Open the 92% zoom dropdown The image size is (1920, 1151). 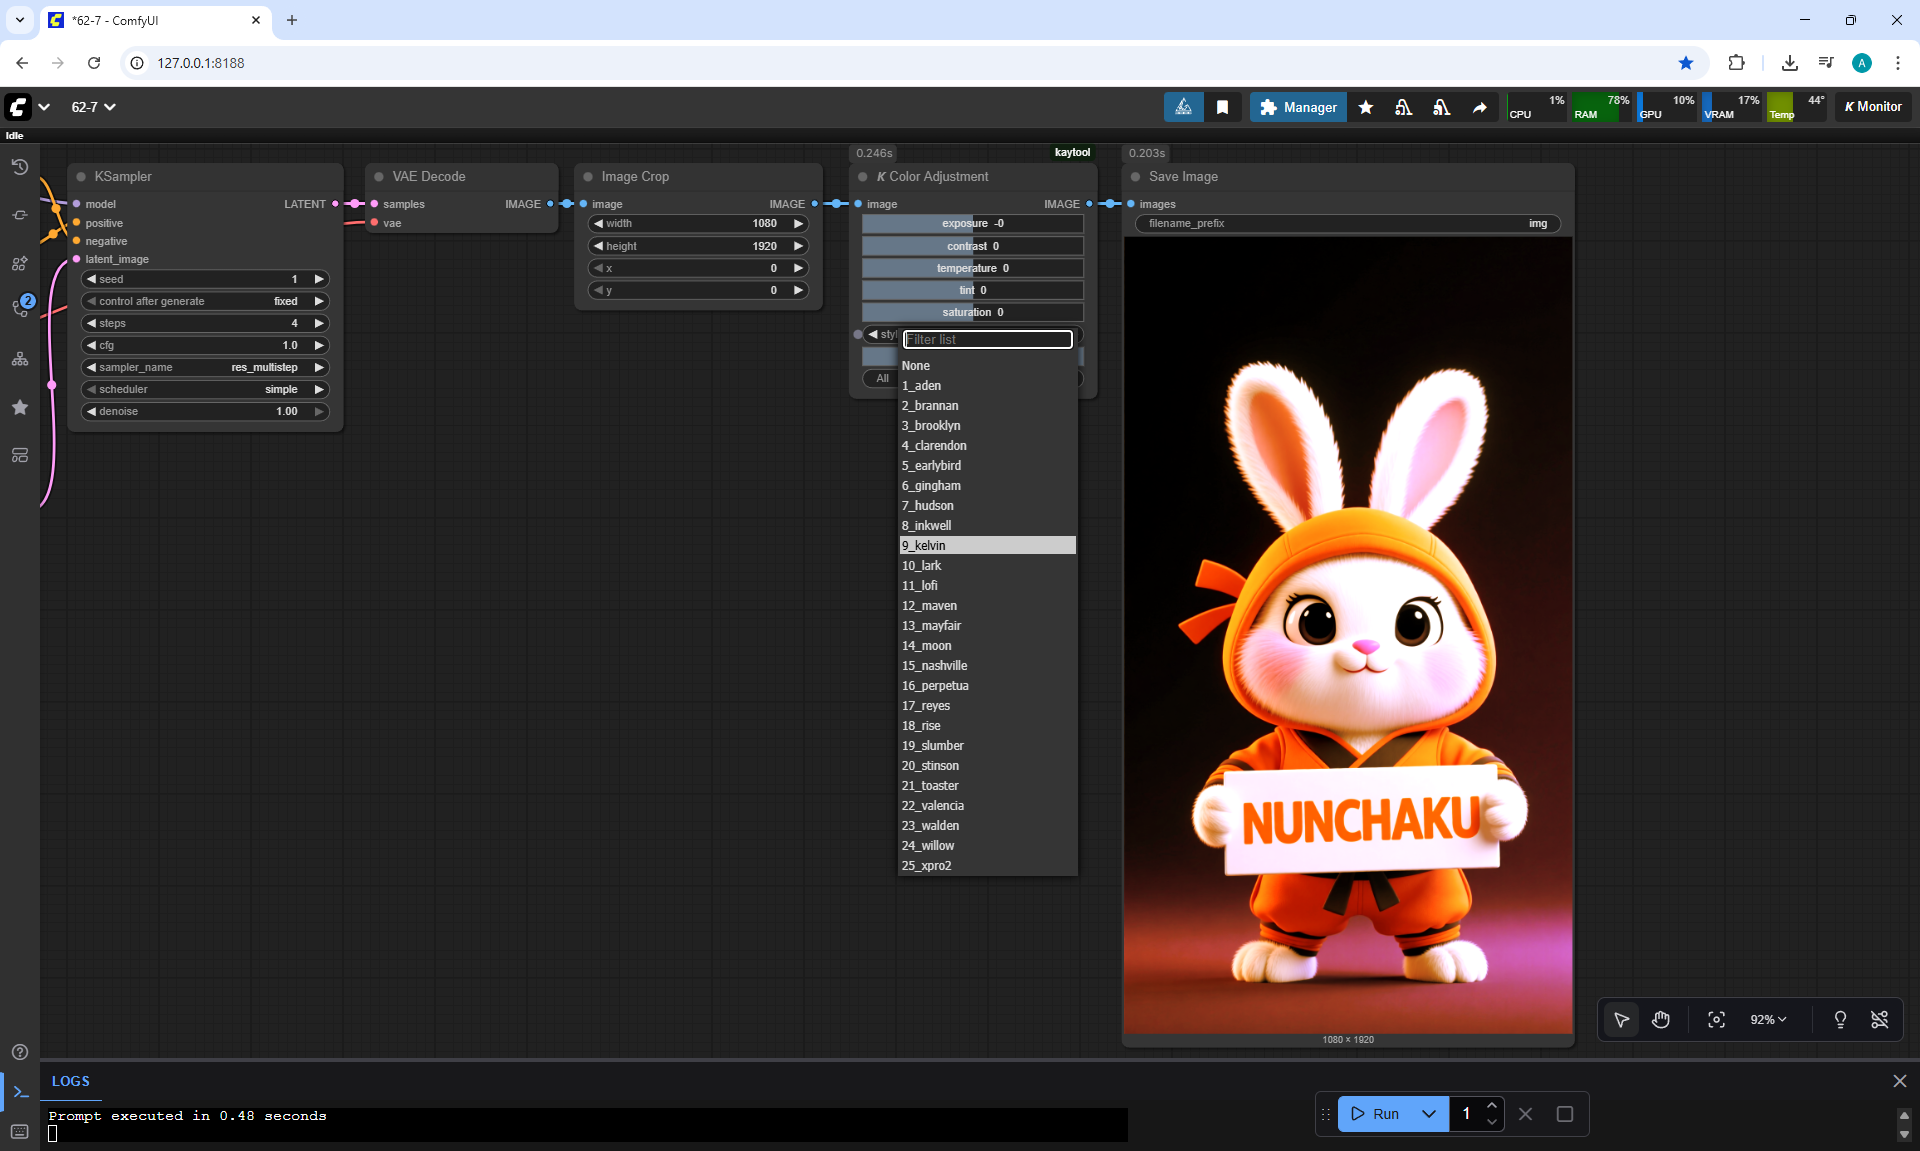point(1767,1019)
